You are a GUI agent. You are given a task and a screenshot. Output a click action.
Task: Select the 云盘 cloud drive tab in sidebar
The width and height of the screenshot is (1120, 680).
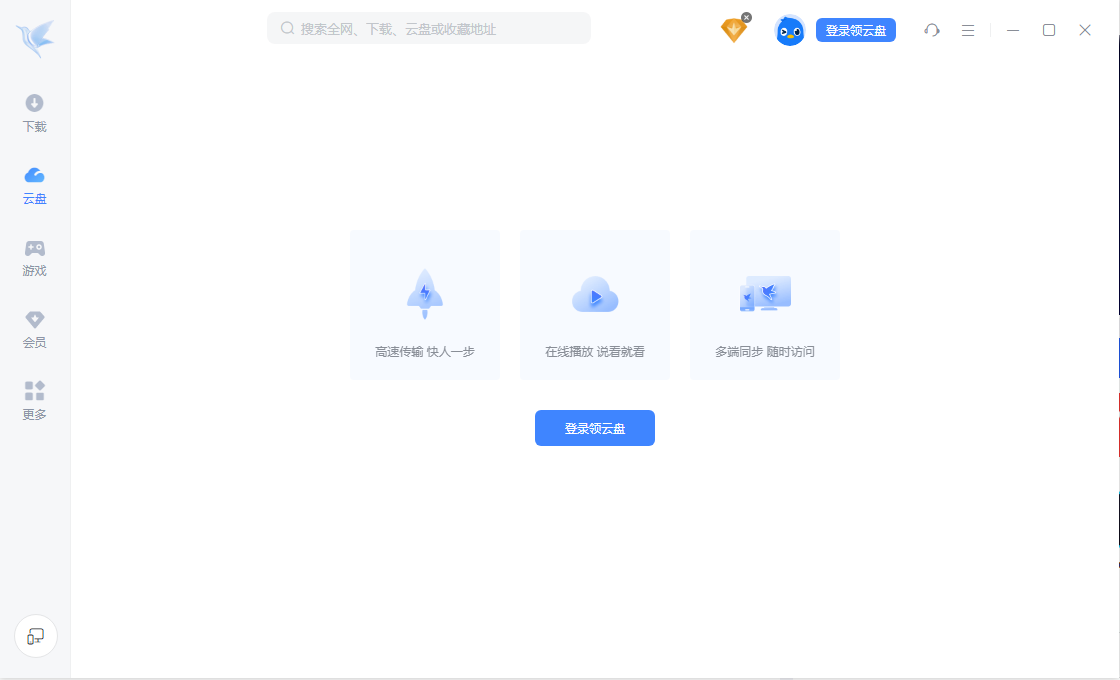pyautogui.click(x=34, y=184)
